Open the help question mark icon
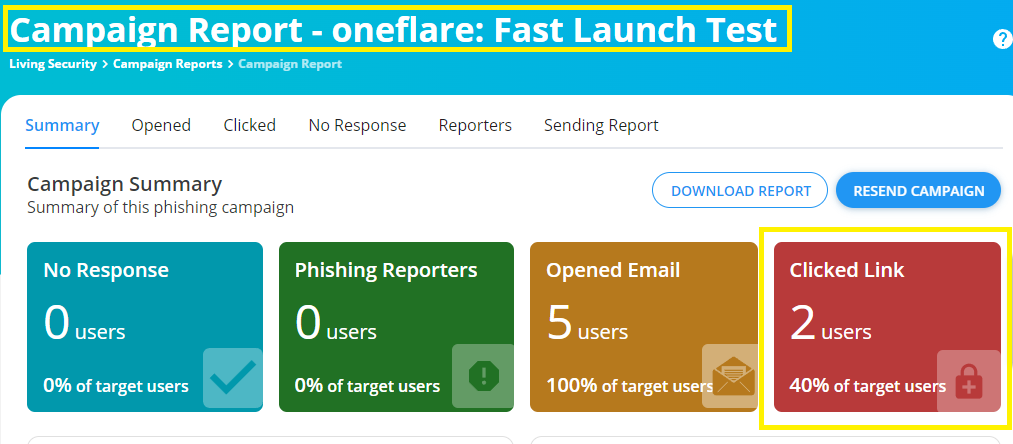 point(1003,40)
